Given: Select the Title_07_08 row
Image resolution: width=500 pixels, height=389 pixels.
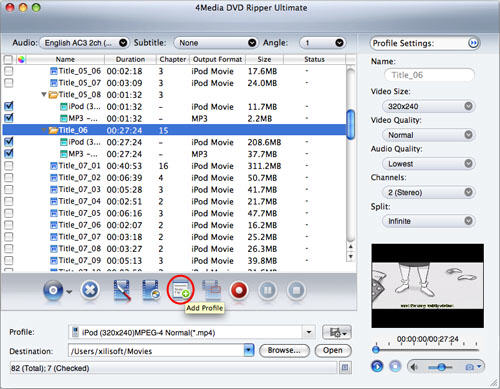Looking at the screenshot, I should (174, 249).
